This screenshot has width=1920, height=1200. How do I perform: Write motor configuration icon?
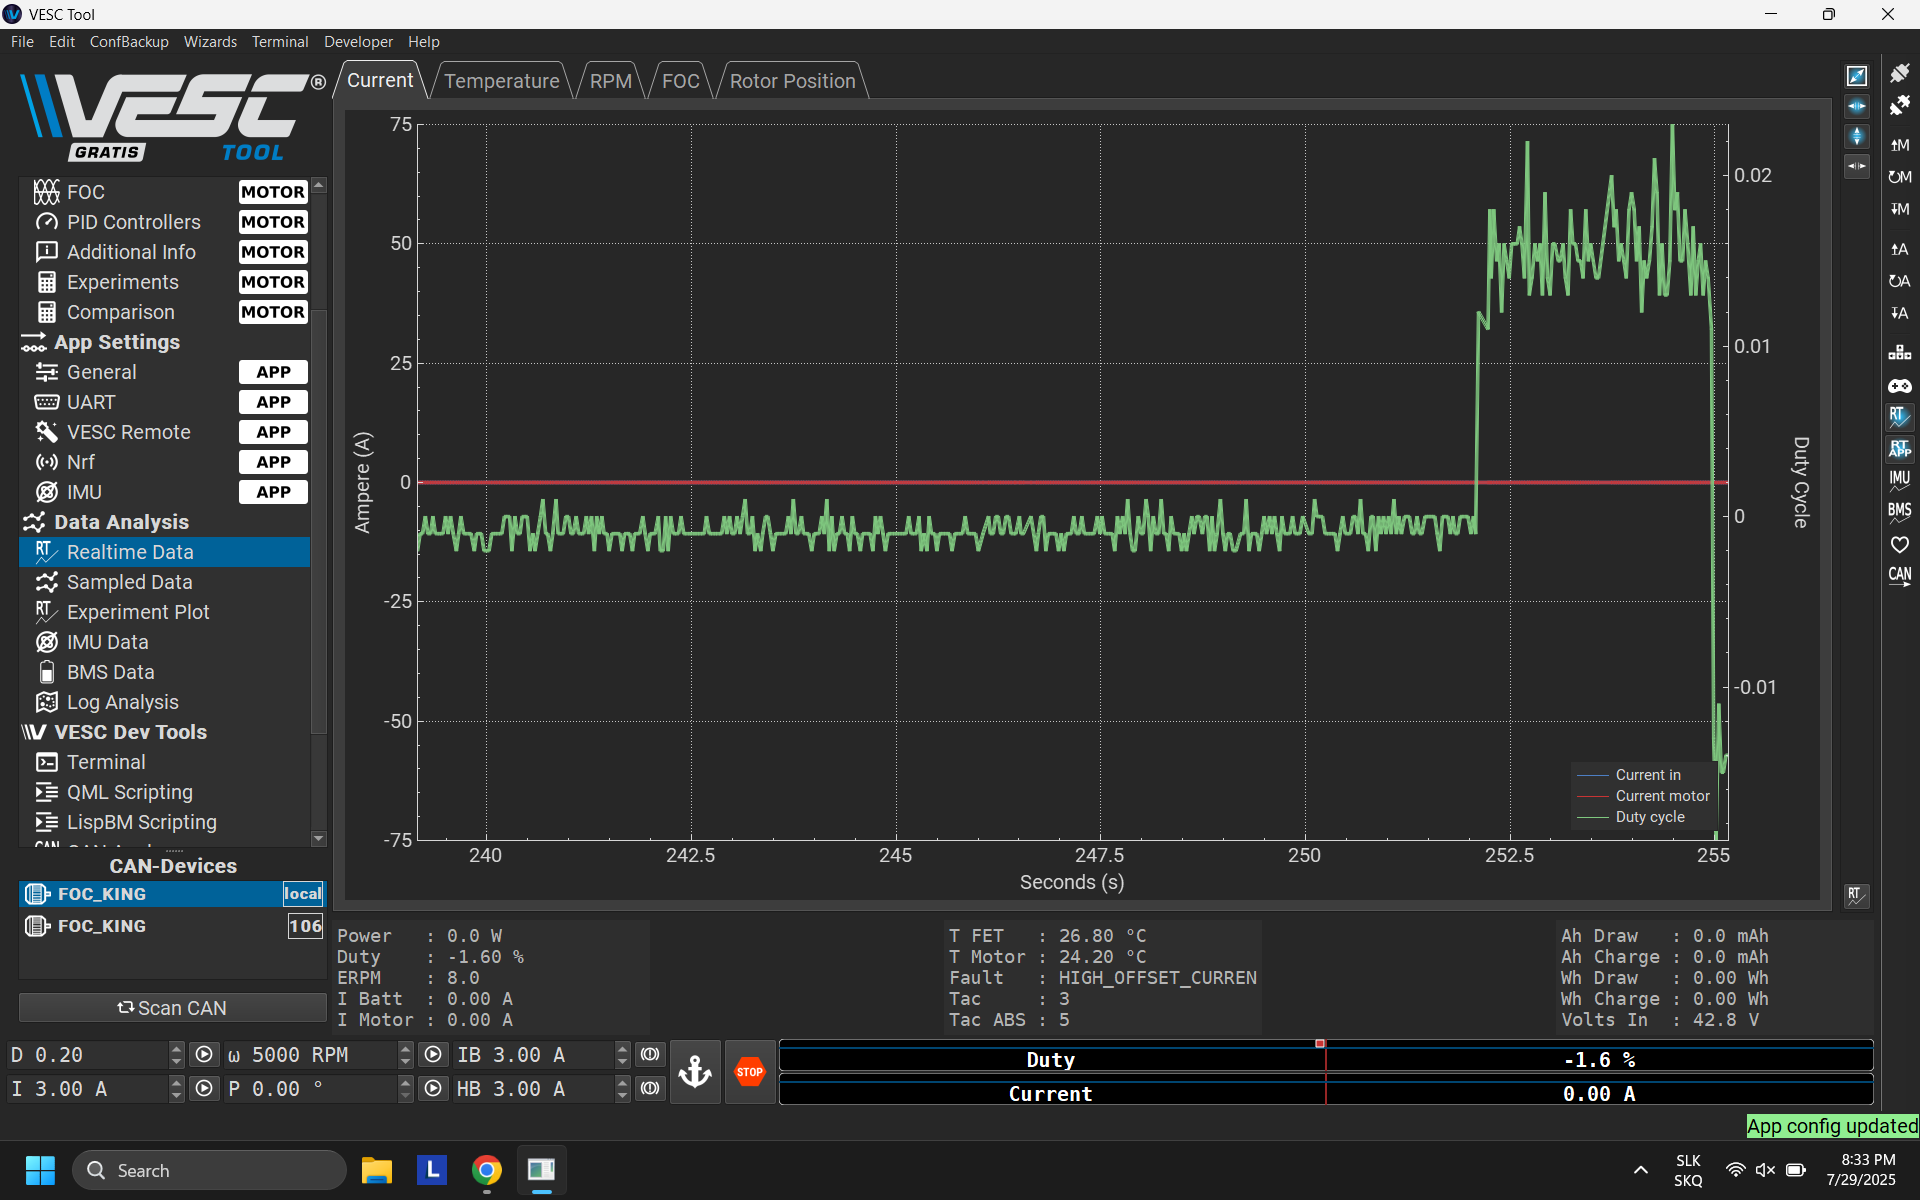(x=1899, y=209)
